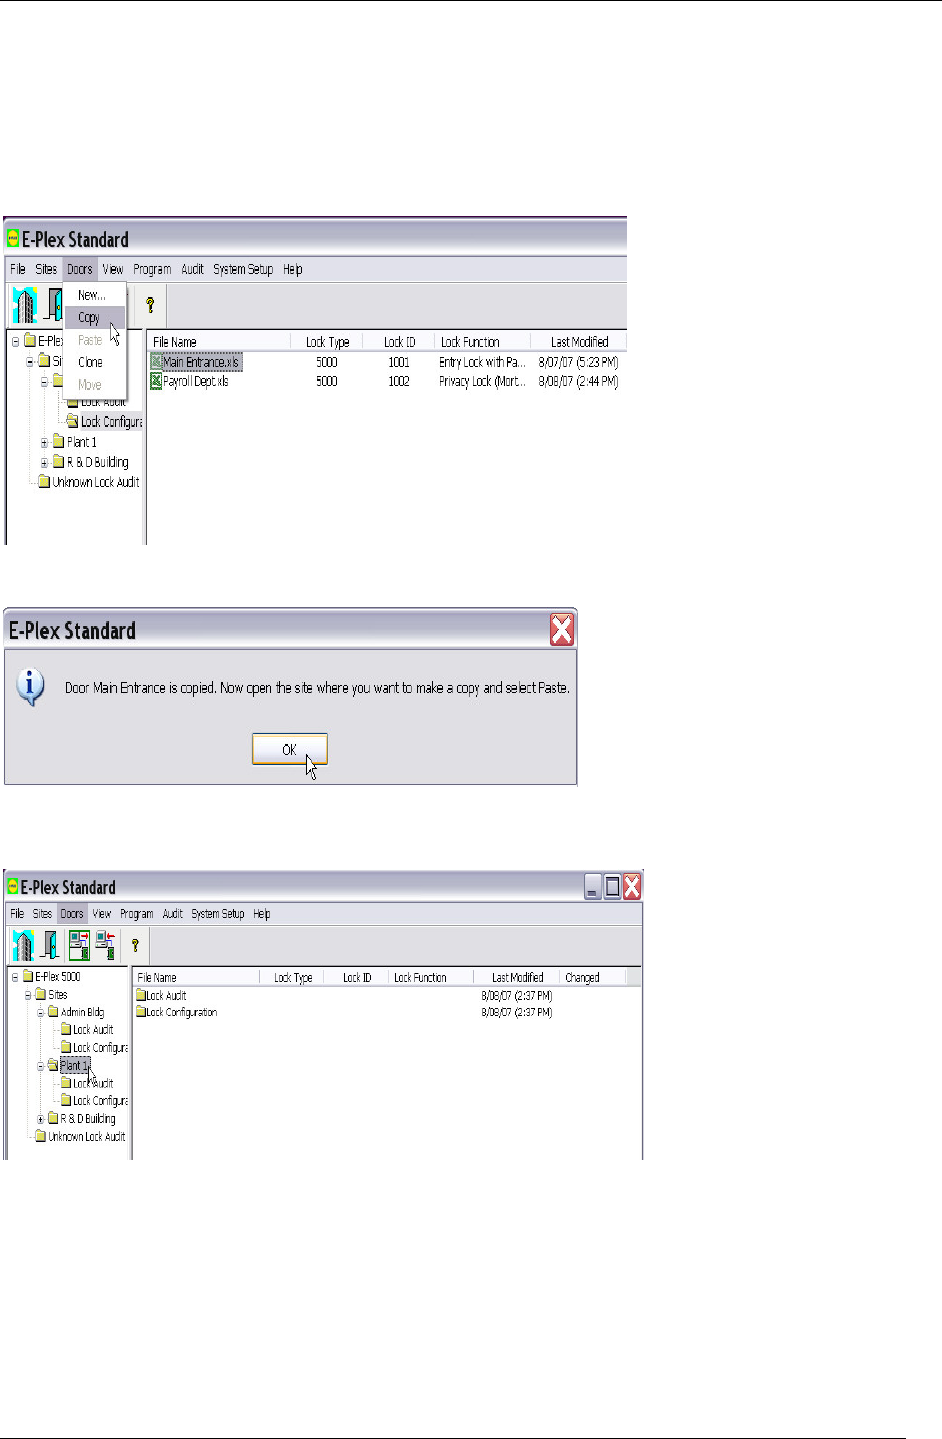Click the 8/08/07 (2:44 PM) modified date

pos(578,381)
